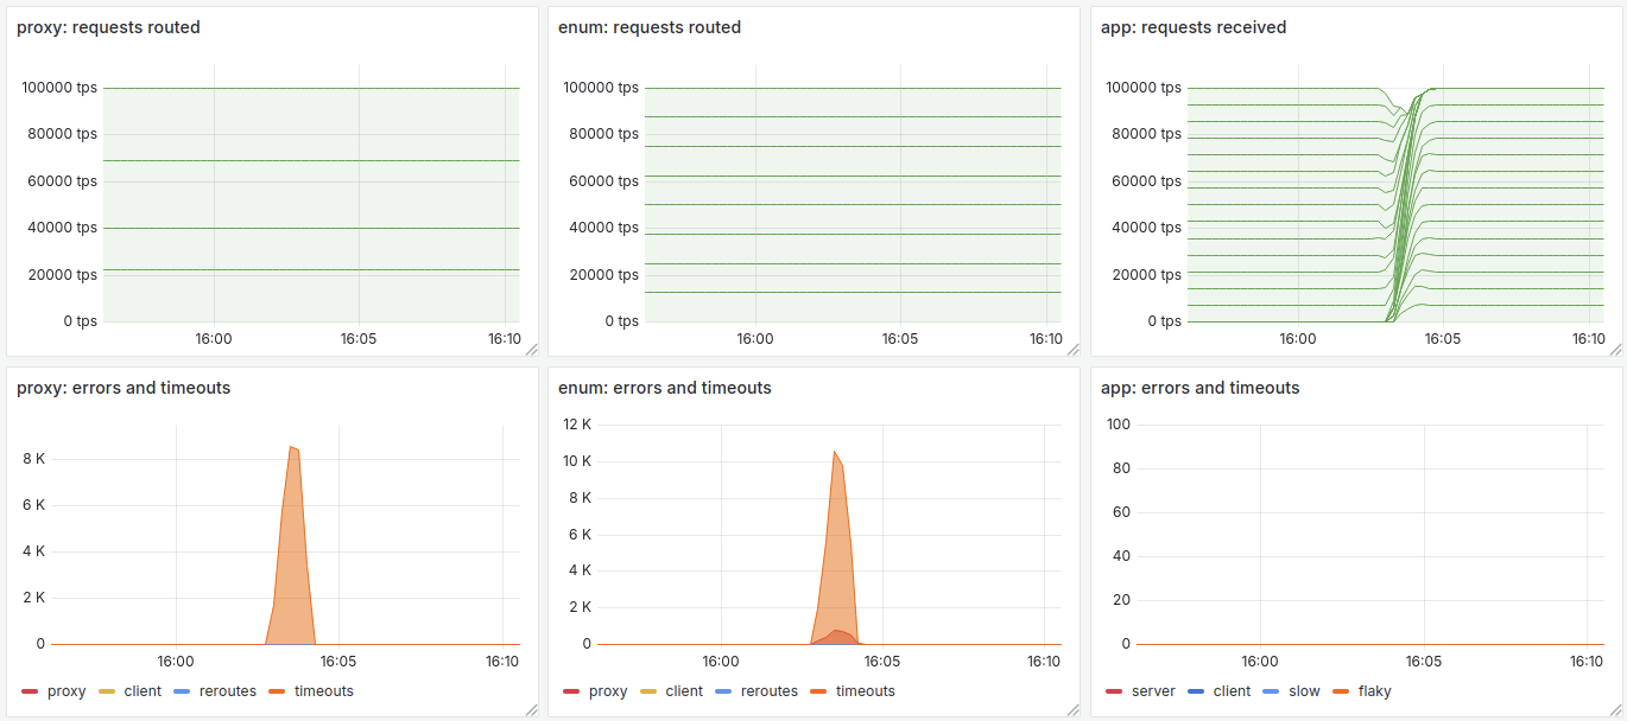
Task: Expand 'app: requests received' panel title menu
Action: pyautogui.click(x=1193, y=28)
